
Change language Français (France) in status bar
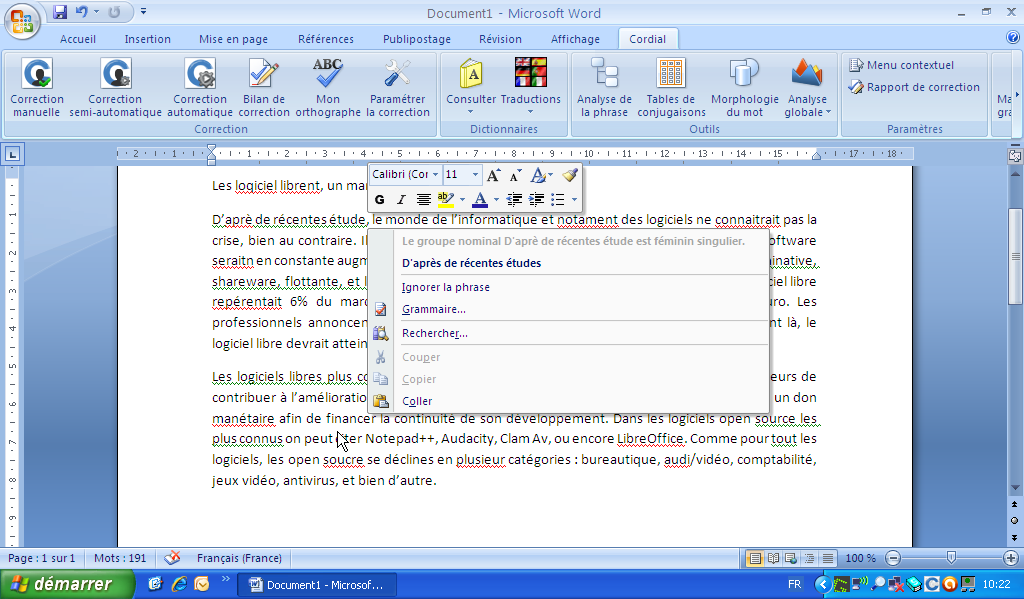(239, 559)
